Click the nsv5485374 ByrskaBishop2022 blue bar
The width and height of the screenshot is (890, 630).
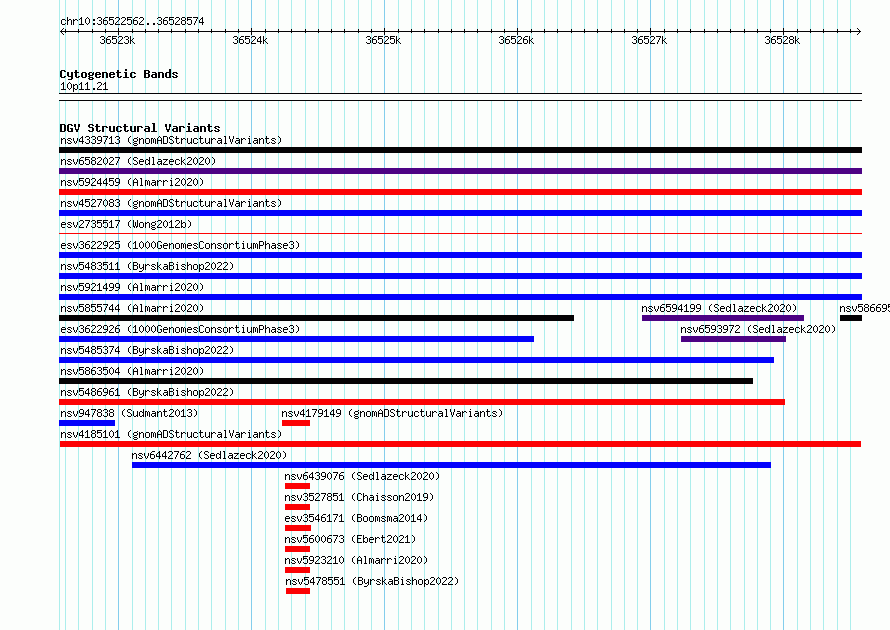point(417,360)
